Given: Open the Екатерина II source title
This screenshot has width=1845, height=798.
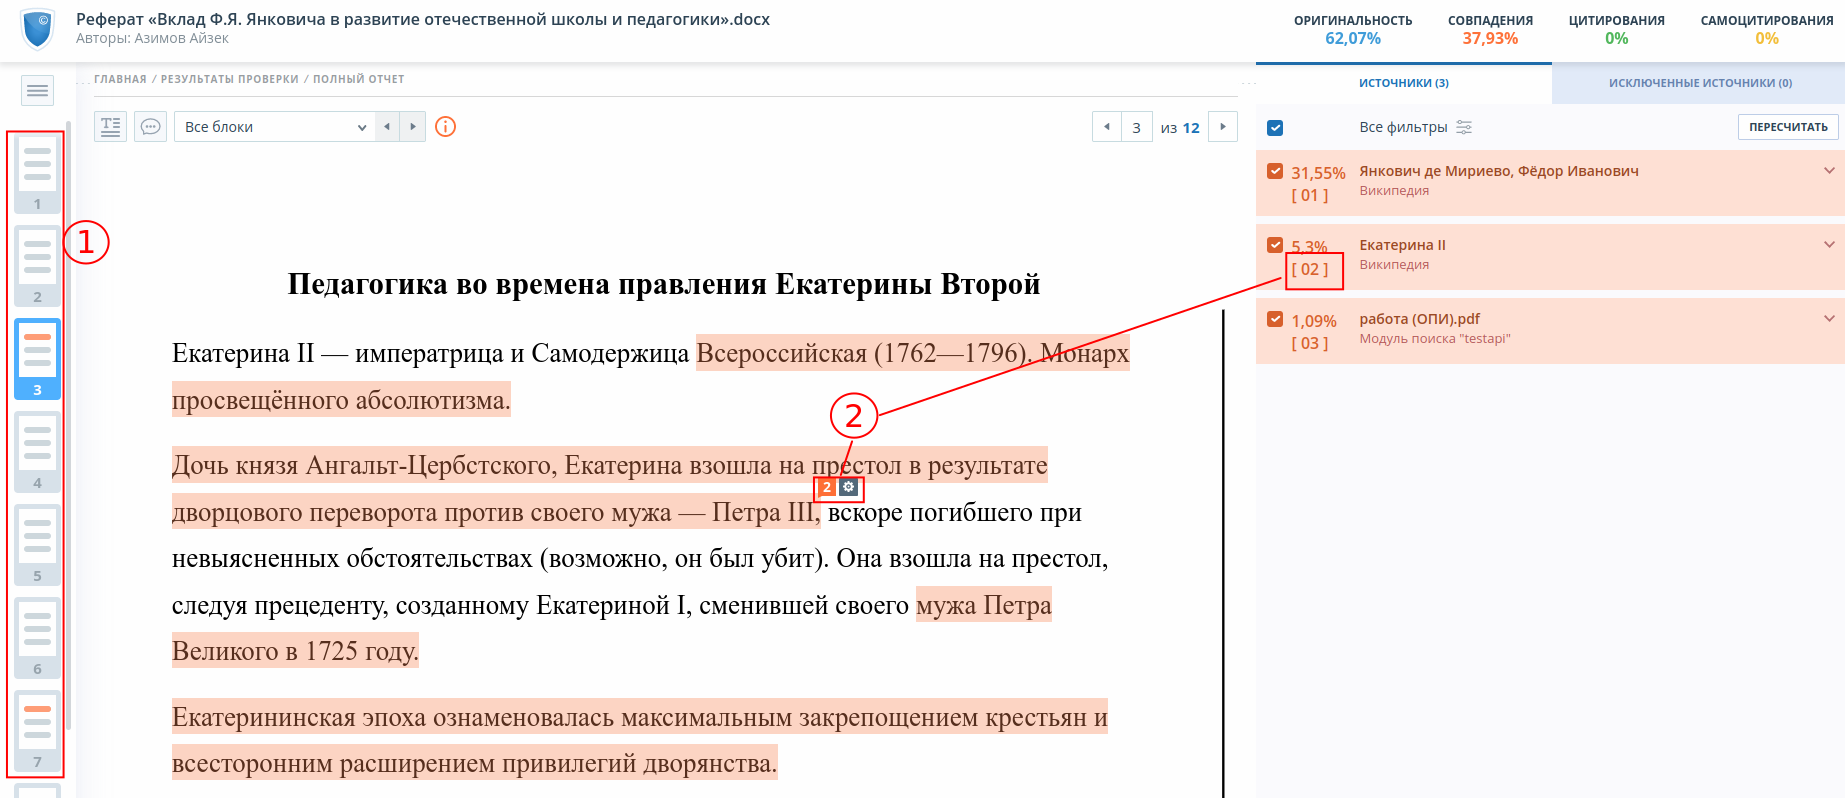Looking at the screenshot, I should [x=1402, y=245].
